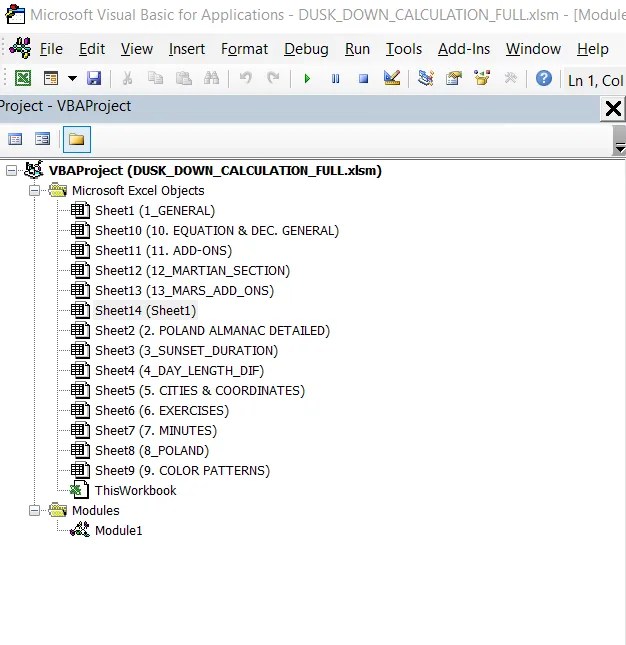This screenshot has width=626, height=645.
Task: Click the Insert UserForm toolbar icon
Action: coord(51,78)
